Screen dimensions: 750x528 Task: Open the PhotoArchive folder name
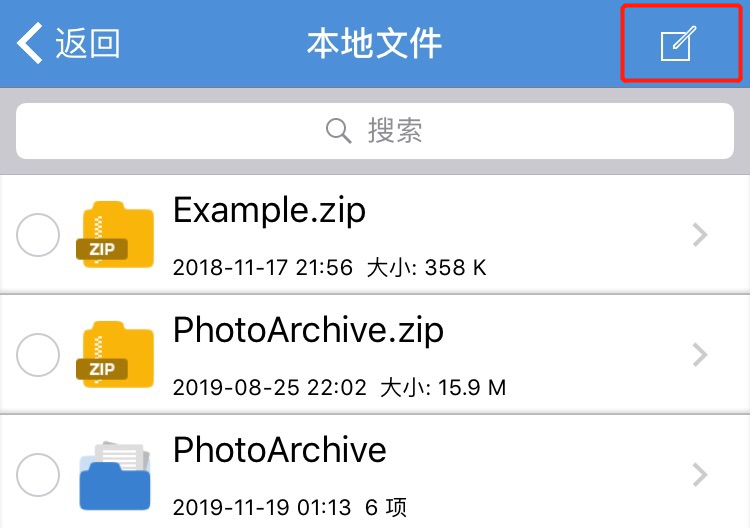[x=280, y=450]
